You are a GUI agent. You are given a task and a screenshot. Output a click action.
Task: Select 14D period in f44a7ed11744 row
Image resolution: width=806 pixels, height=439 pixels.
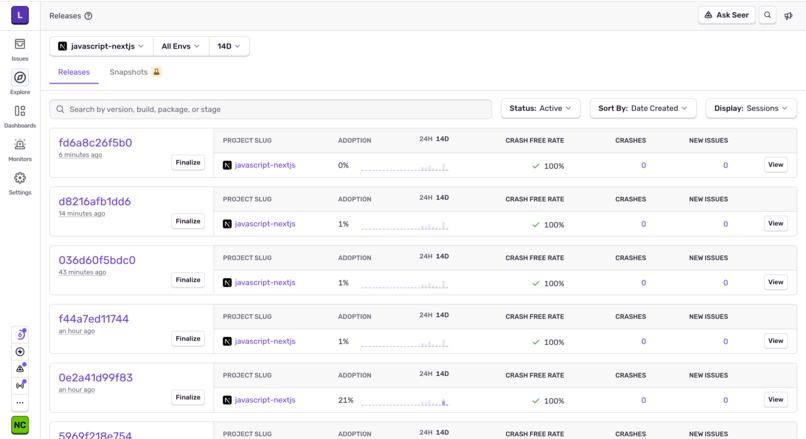[x=443, y=315]
